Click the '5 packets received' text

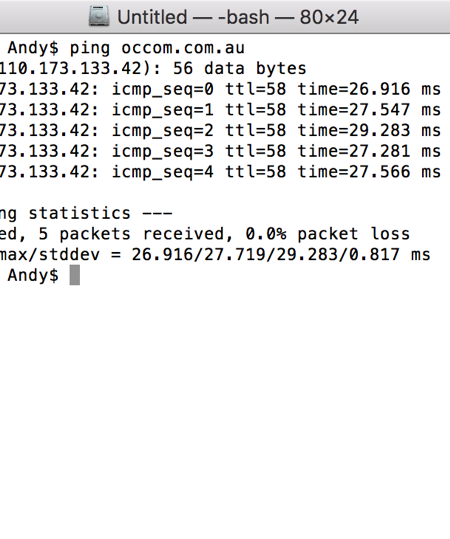tap(131, 234)
